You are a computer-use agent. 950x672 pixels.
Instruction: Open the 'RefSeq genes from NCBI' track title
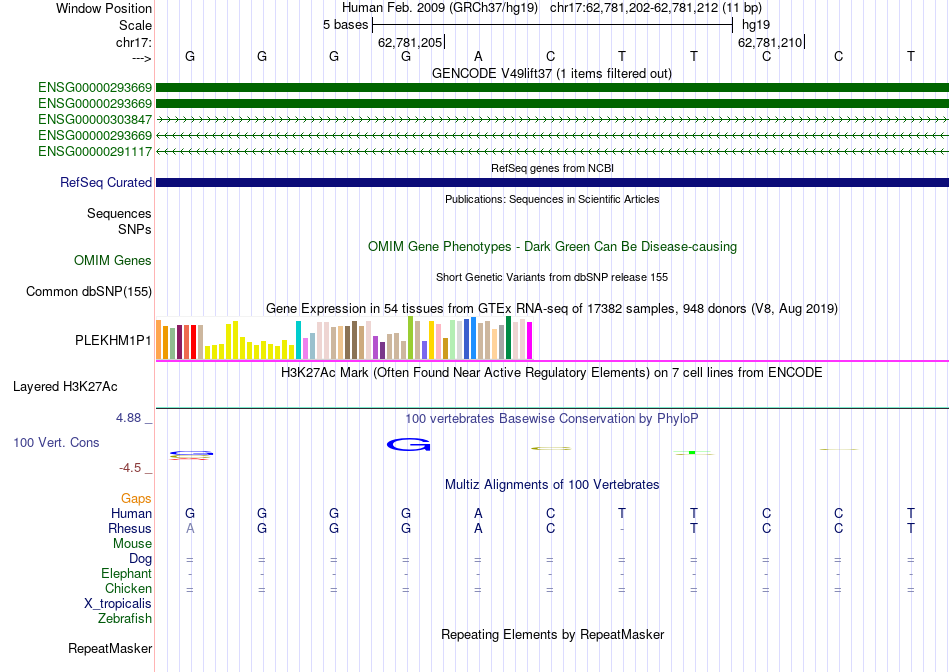pyautogui.click(x=552, y=168)
